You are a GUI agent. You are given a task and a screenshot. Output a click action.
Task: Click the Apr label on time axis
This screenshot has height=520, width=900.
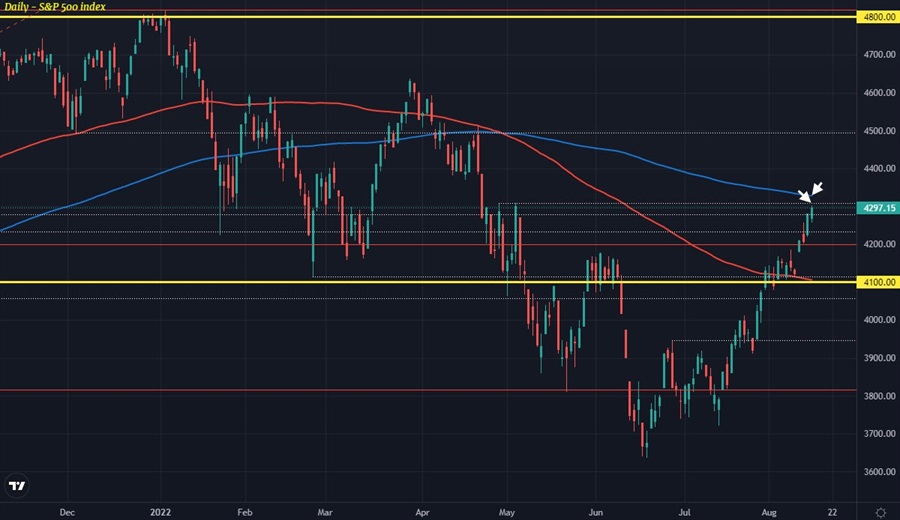422,512
